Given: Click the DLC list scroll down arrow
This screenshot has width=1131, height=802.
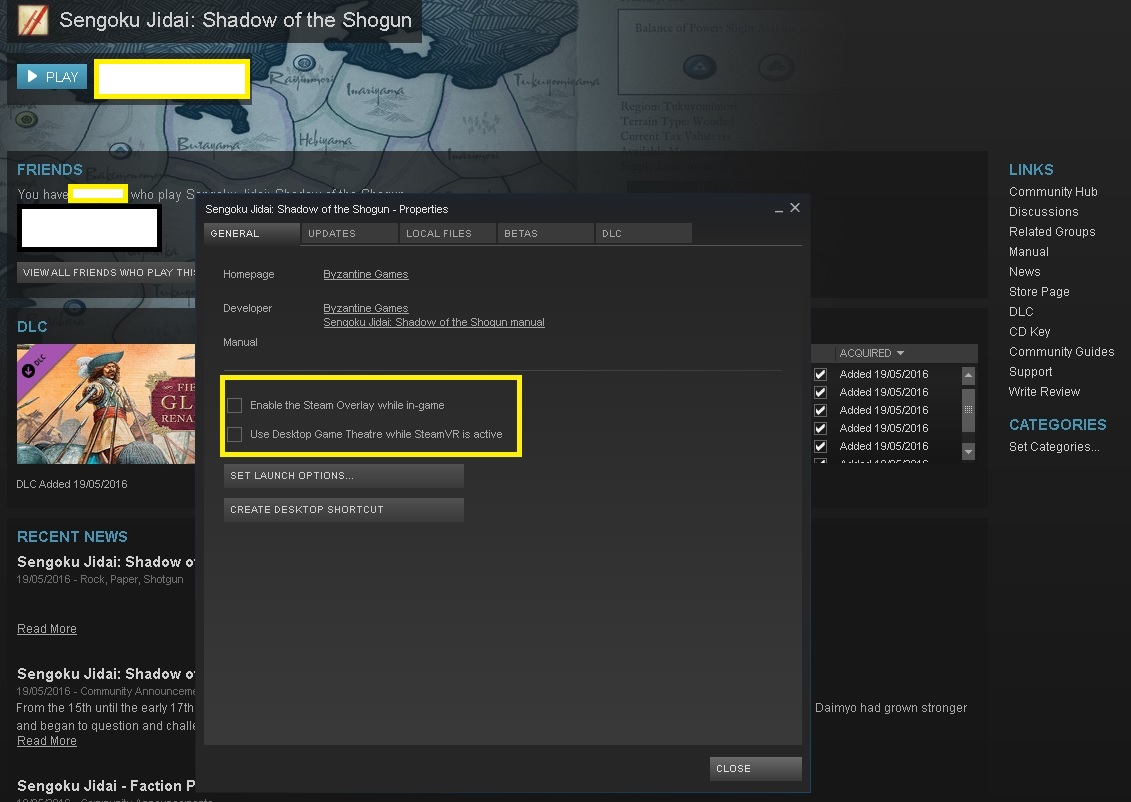Looking at the screenshot, I should tap(969, 452).
